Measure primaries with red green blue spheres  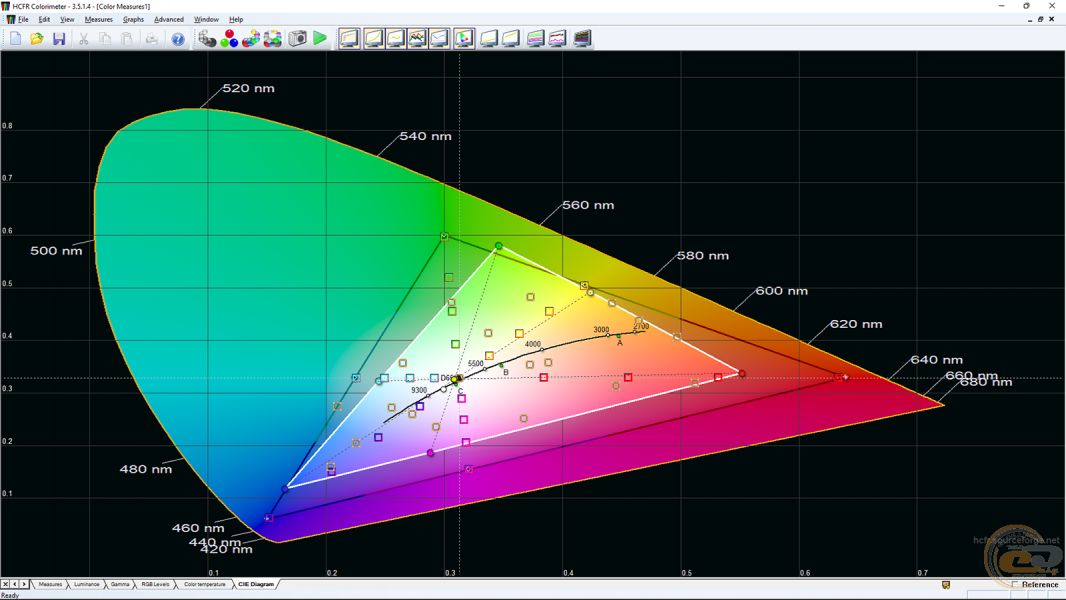click(x=230, y=39)
